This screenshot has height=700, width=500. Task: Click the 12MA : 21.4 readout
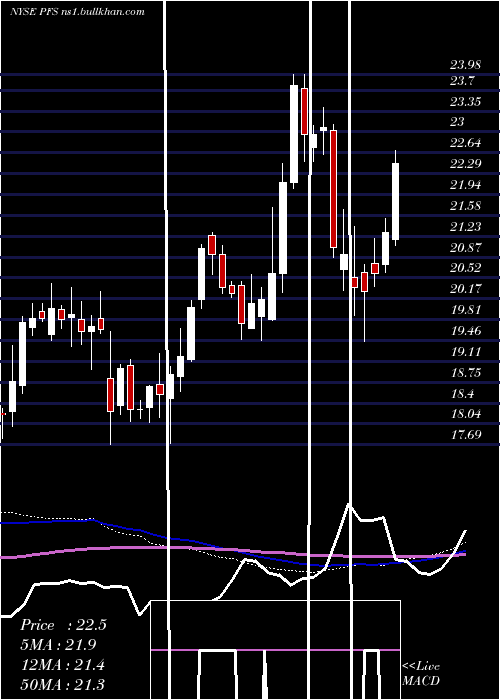point(63,665)
